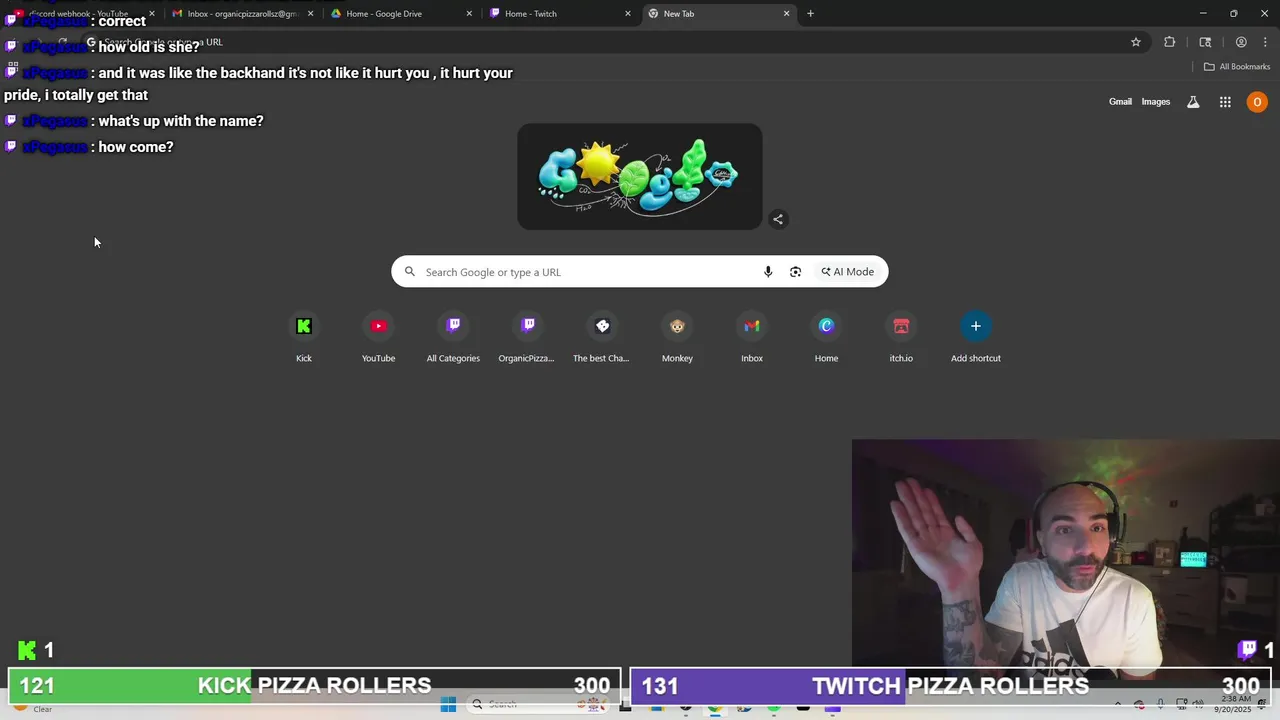Open Search Labs flask icon

click(x=1193, y=102)
